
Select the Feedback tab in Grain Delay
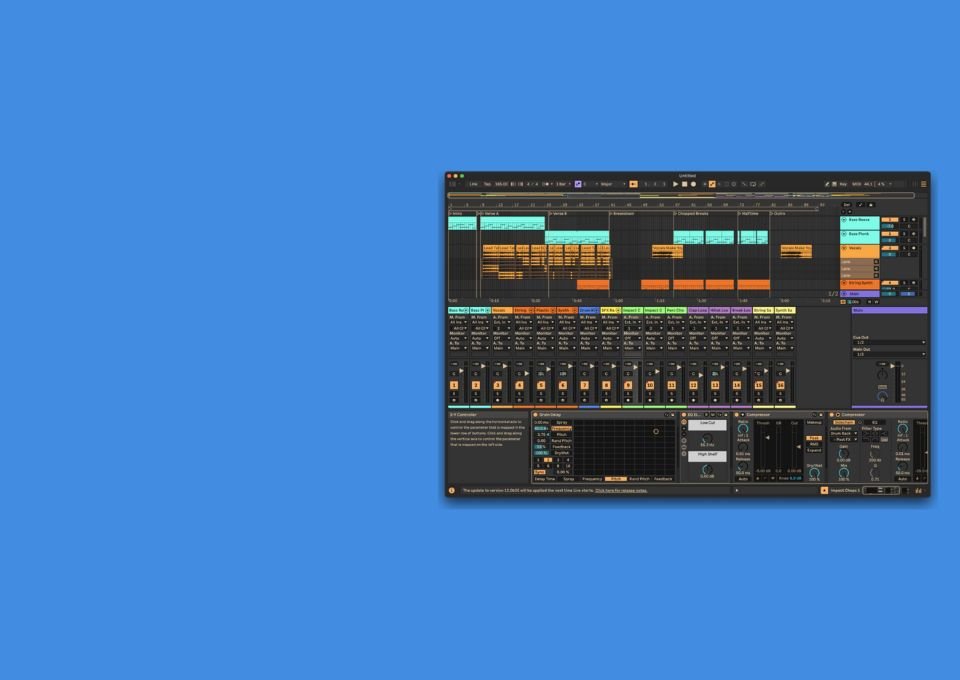point(663,479)
